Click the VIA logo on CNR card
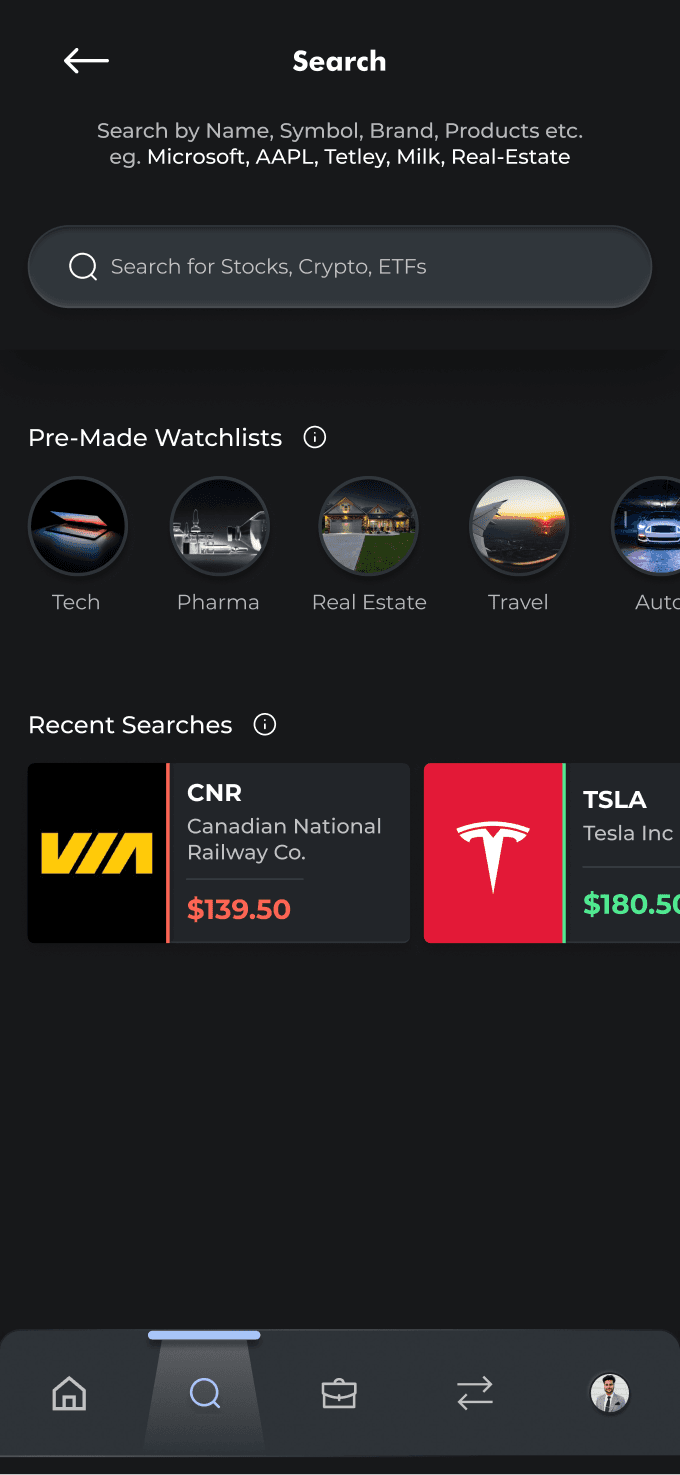This screenshot has width=680, height=1475. [x=97, y=853]
